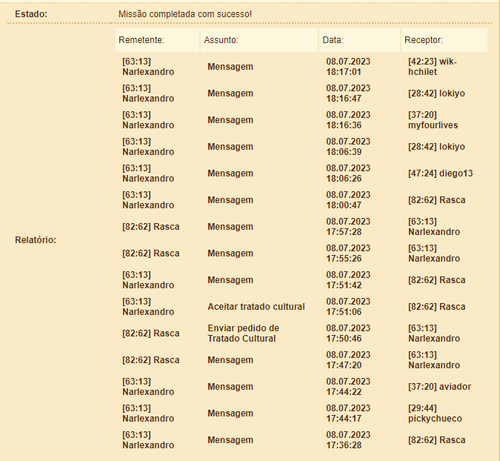
Task: Select 'Missão completada com sucesso!' text
Action: (185, 14)
